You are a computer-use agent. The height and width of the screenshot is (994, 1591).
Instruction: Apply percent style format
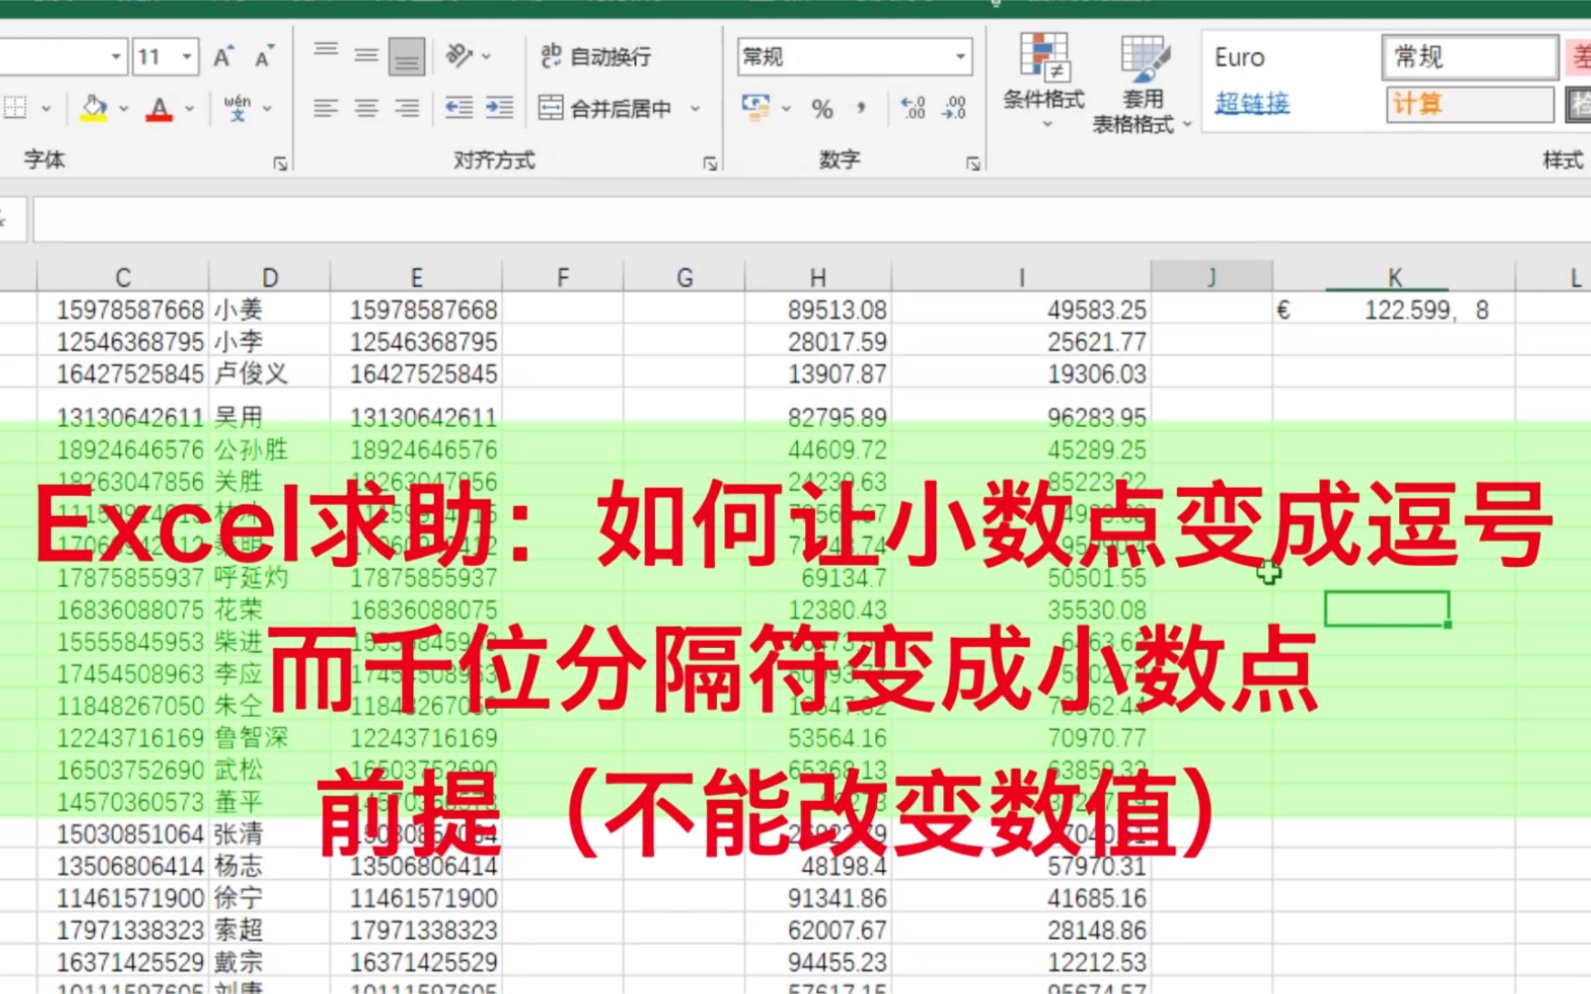click(822, 108)
